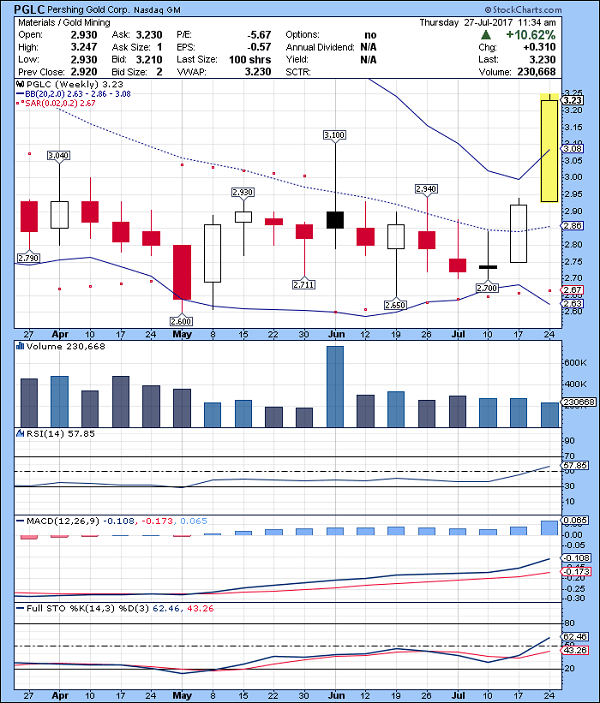Click the candlestick icon beside PGLC (Weekly)
600x703 pixels.
click(x=20, y=84)
